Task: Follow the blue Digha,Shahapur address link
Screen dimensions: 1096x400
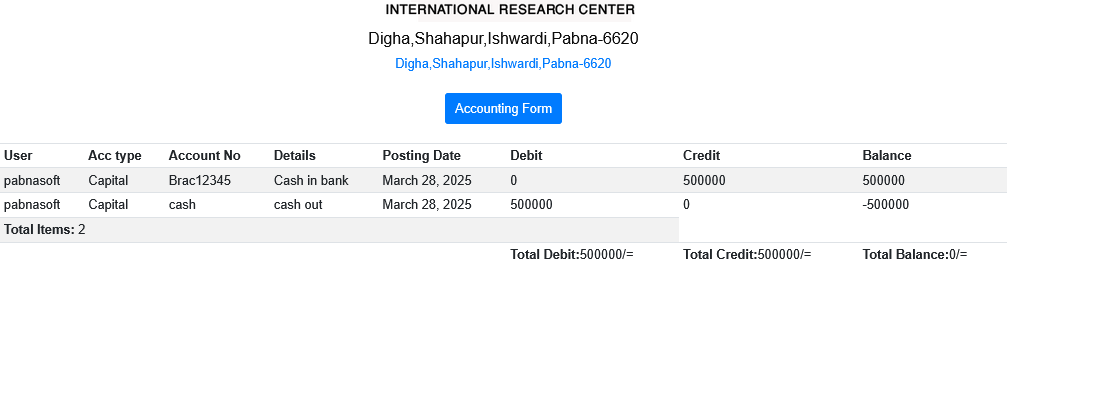Action: (x=503, y=64)
